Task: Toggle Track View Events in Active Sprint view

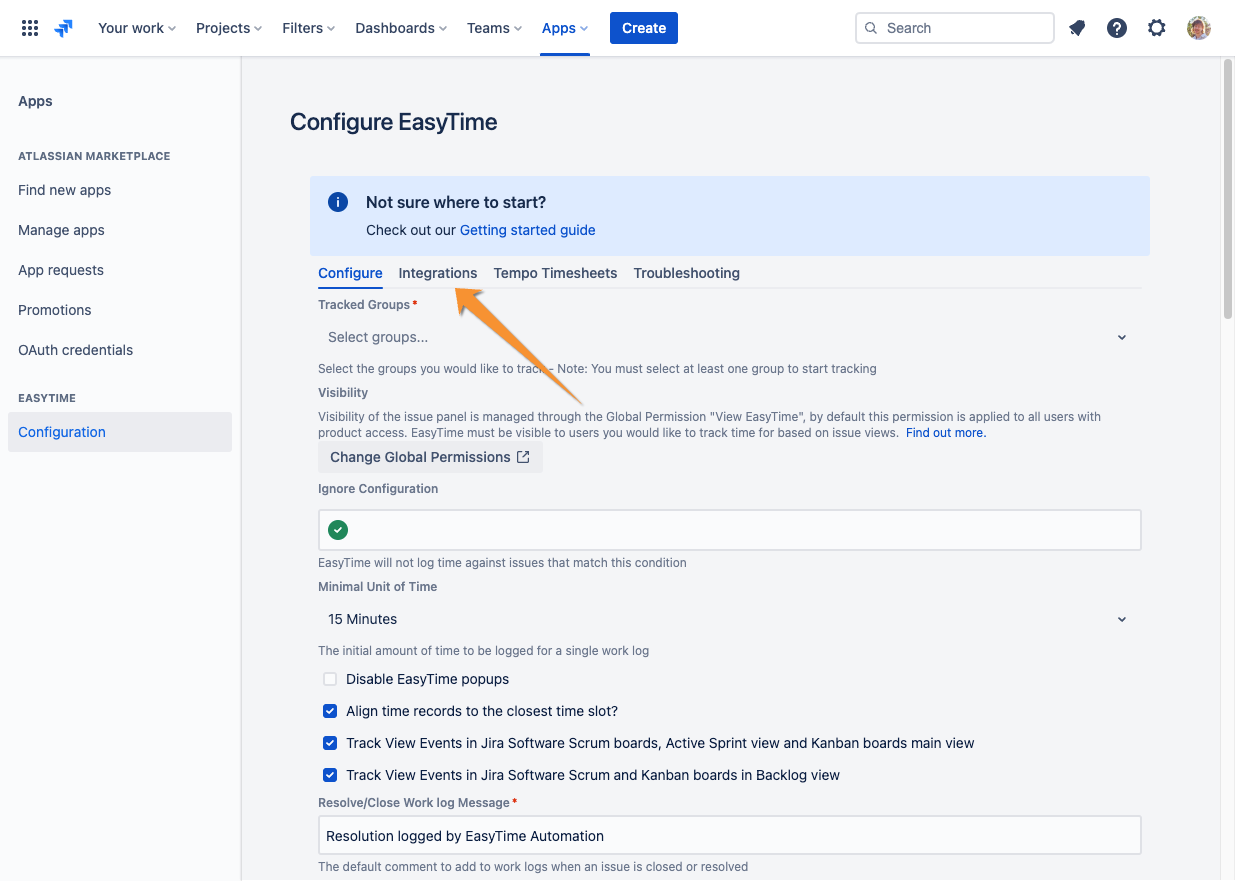Action: tap(330, 743)
